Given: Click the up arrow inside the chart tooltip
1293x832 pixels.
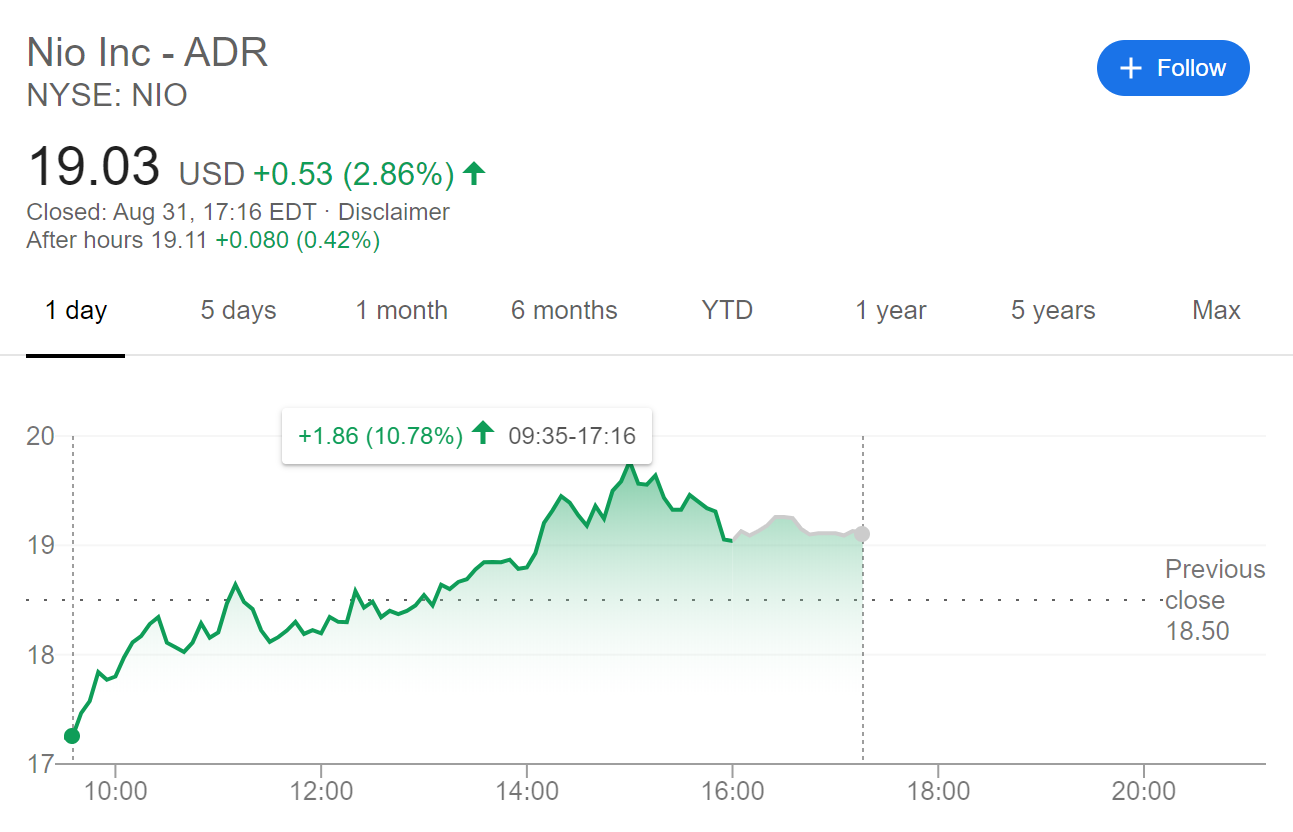Looking at the screenshot, I should point(483,435).
